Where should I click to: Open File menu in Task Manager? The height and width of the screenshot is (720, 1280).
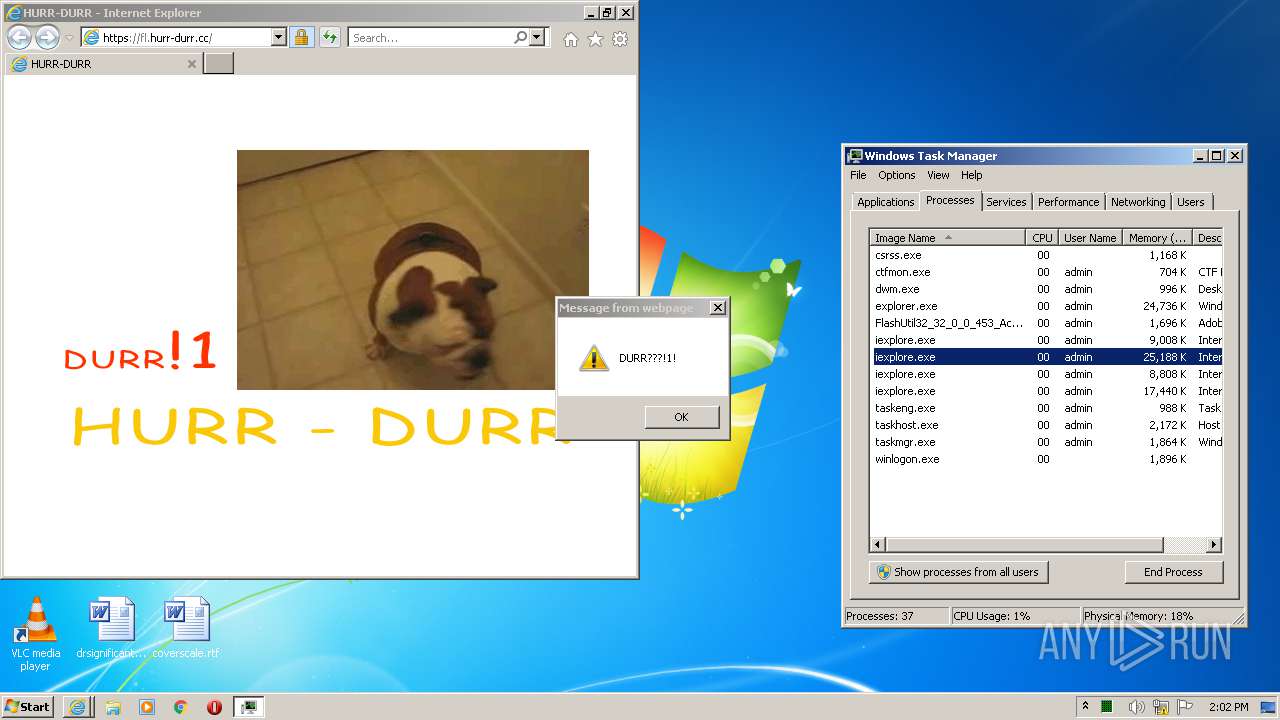(x=858, y=175)
